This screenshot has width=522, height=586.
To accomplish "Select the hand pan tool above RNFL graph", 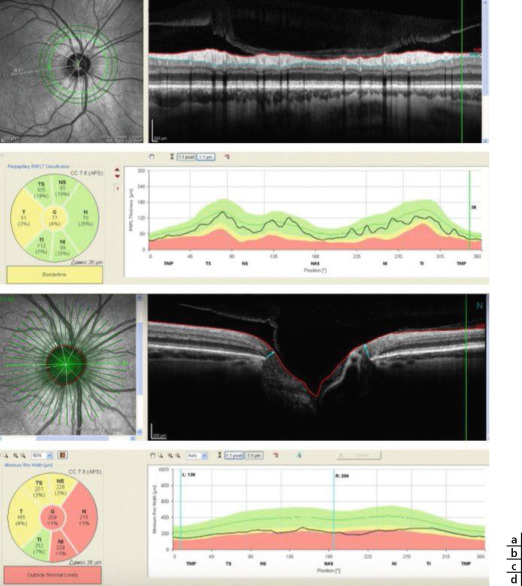I will pos(151,157).
